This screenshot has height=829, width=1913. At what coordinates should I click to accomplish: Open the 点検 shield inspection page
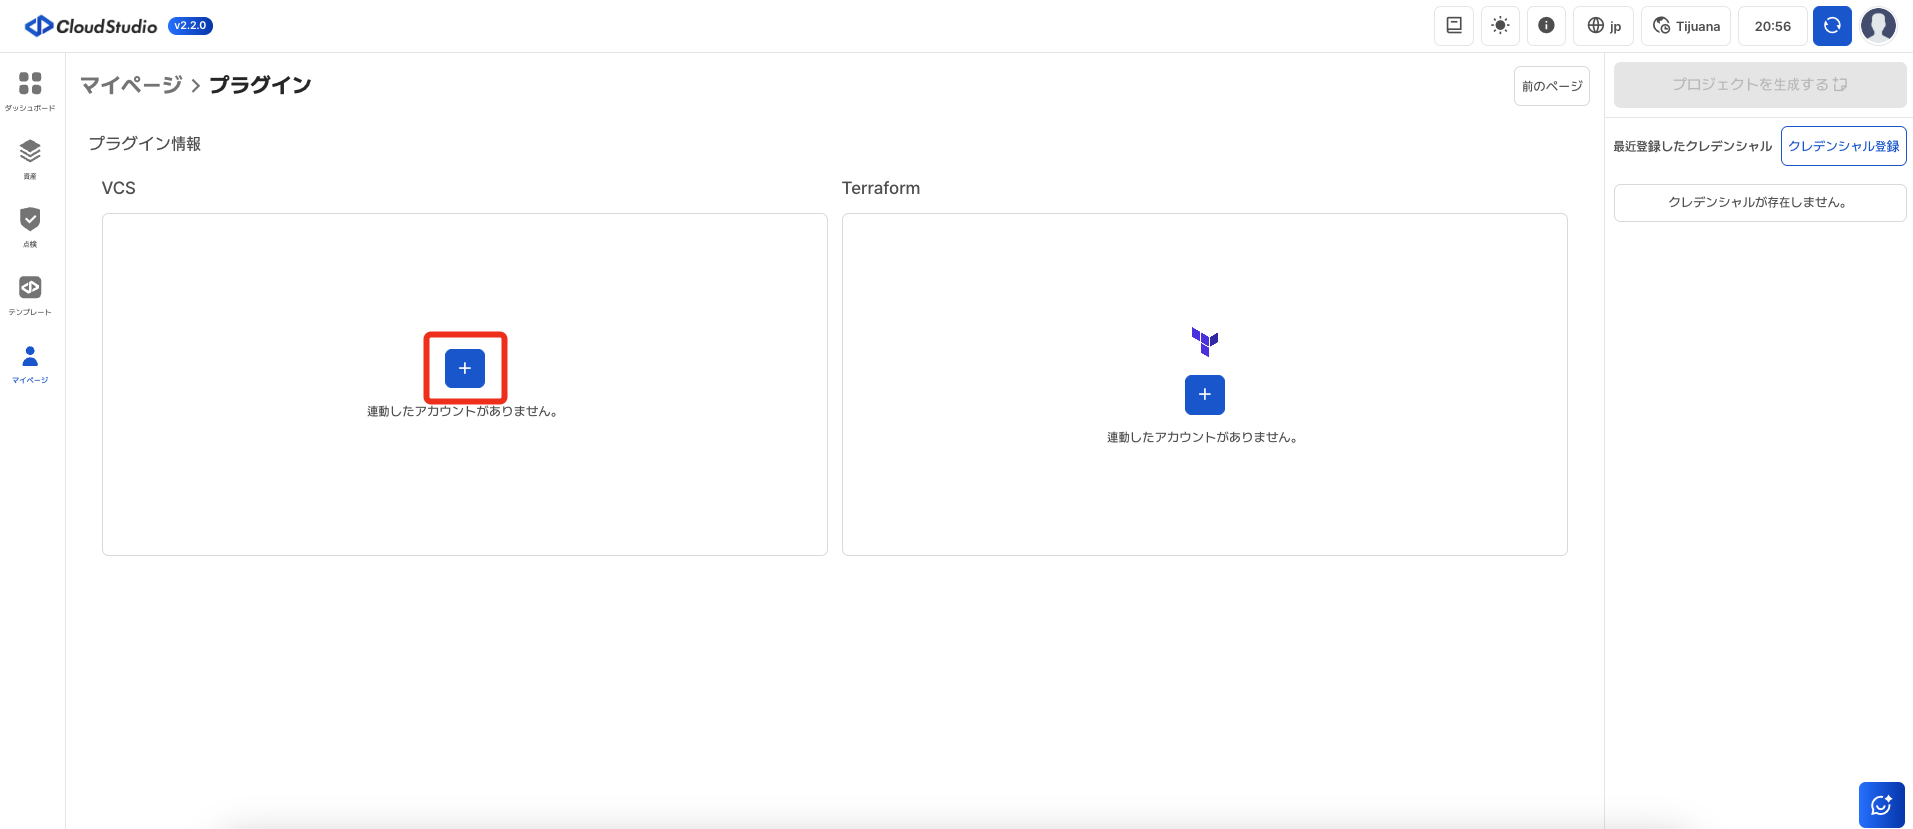tap(30, 225)
